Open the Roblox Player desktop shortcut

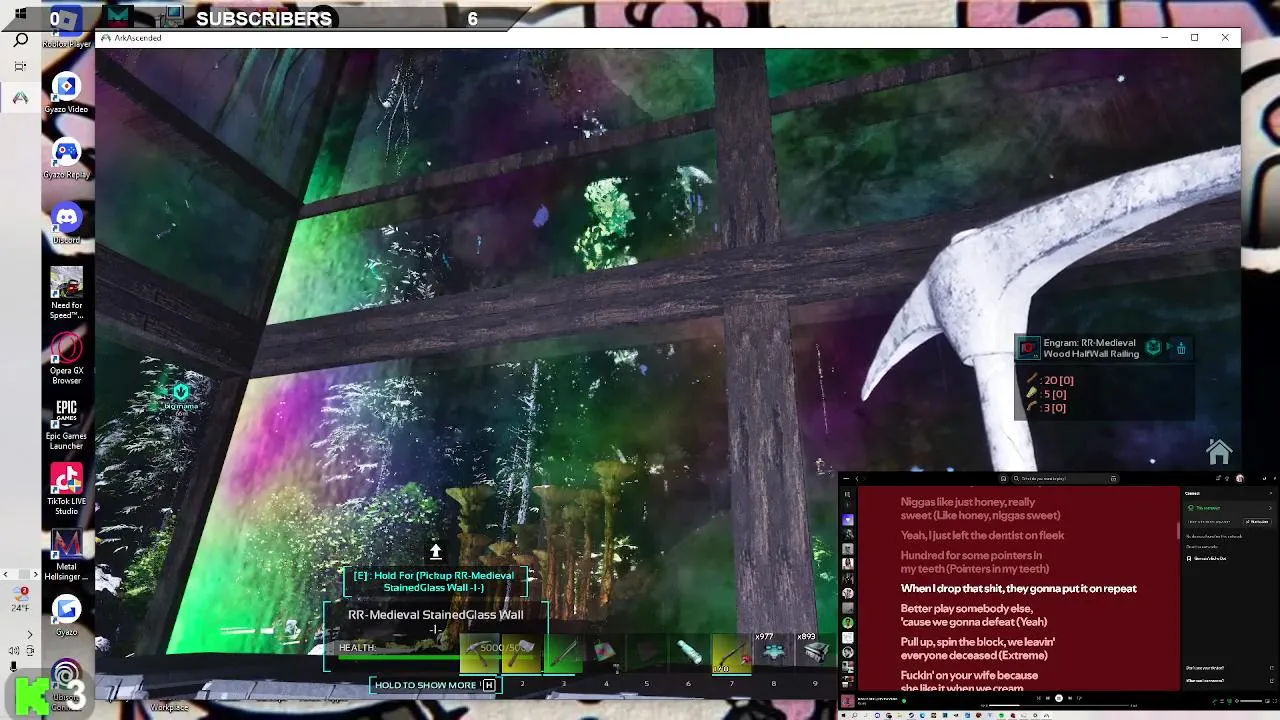pos(66,28)
